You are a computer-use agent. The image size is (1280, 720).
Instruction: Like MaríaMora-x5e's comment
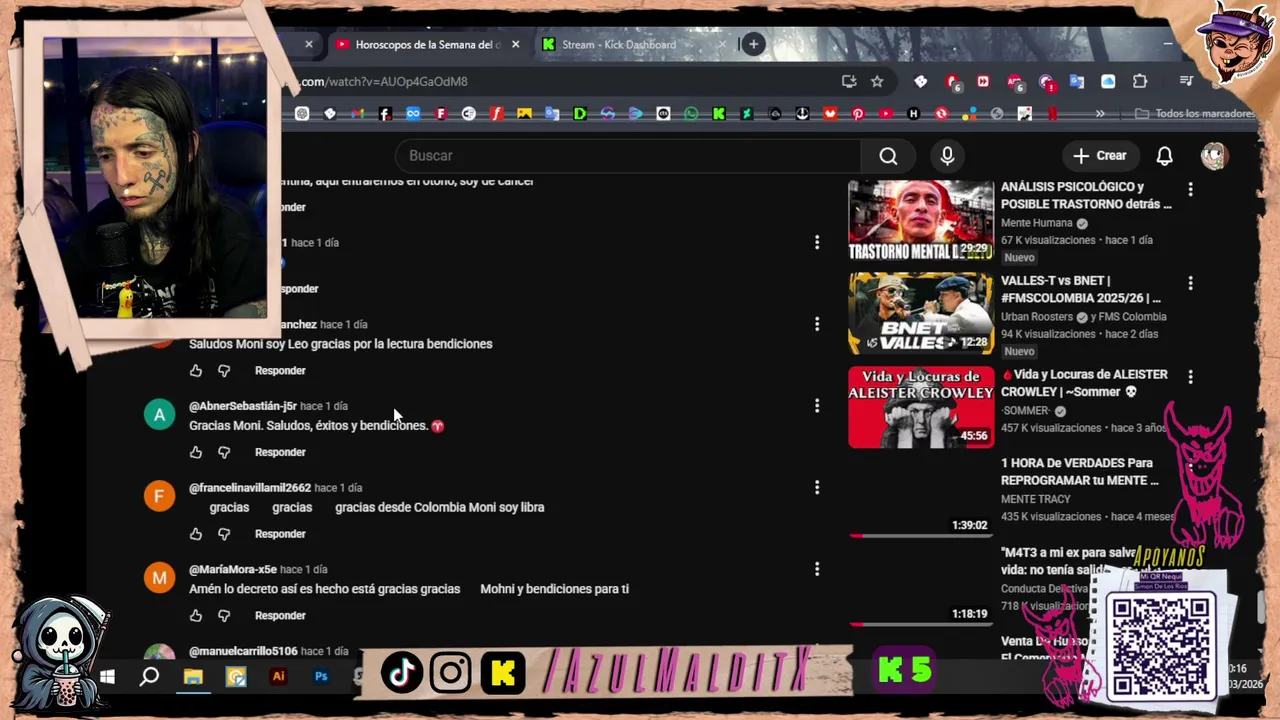point(196,616)
